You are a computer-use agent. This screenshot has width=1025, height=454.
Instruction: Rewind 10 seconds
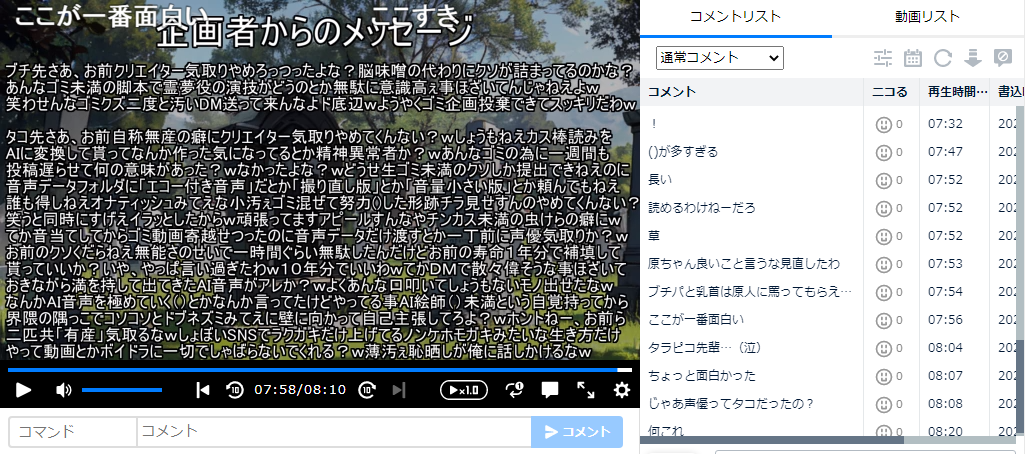[235, 391]
